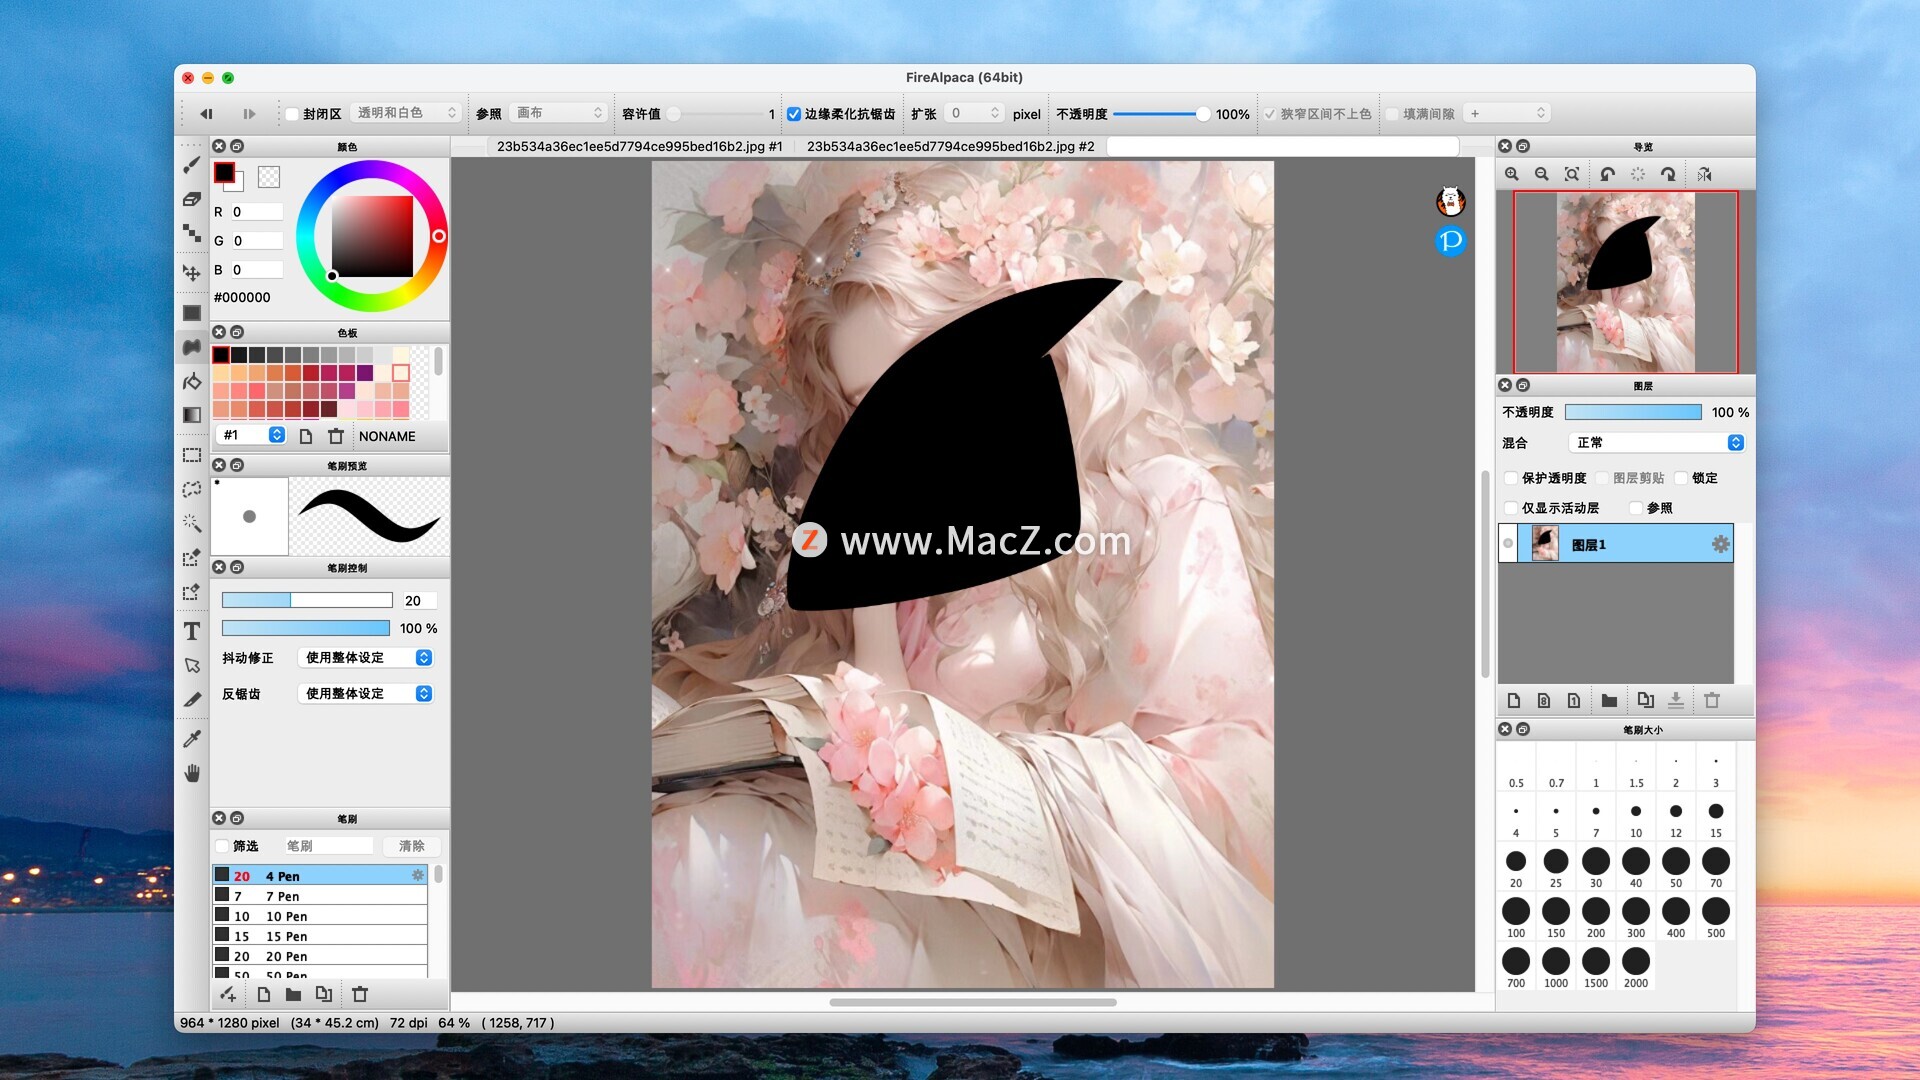Image resolution: width=1920 pixels, height=1080 pixels.
Task: Toggle 参照 checkbox in layers panel
Action: tap(1636, 508)
